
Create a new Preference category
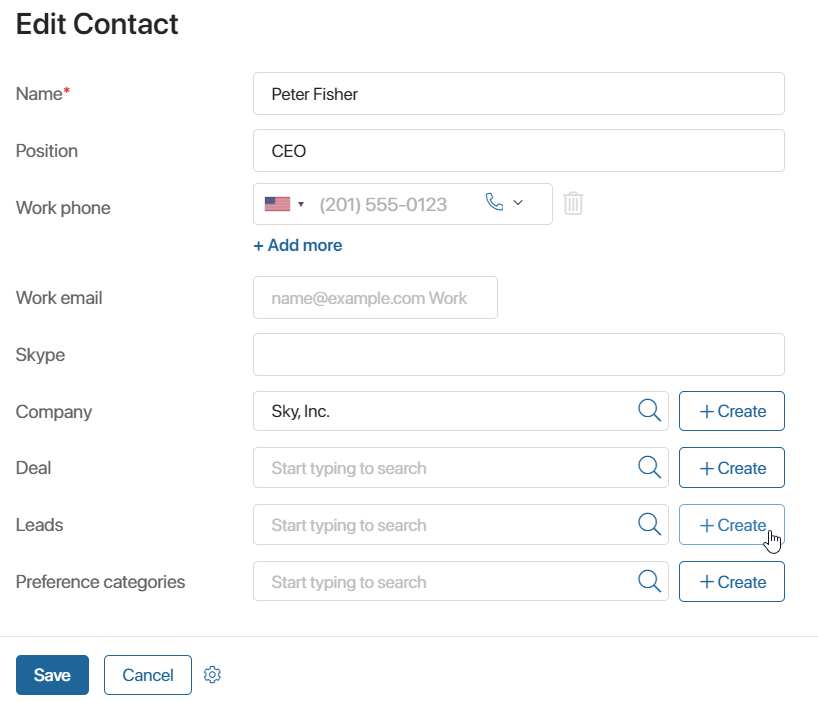(732, 582)
